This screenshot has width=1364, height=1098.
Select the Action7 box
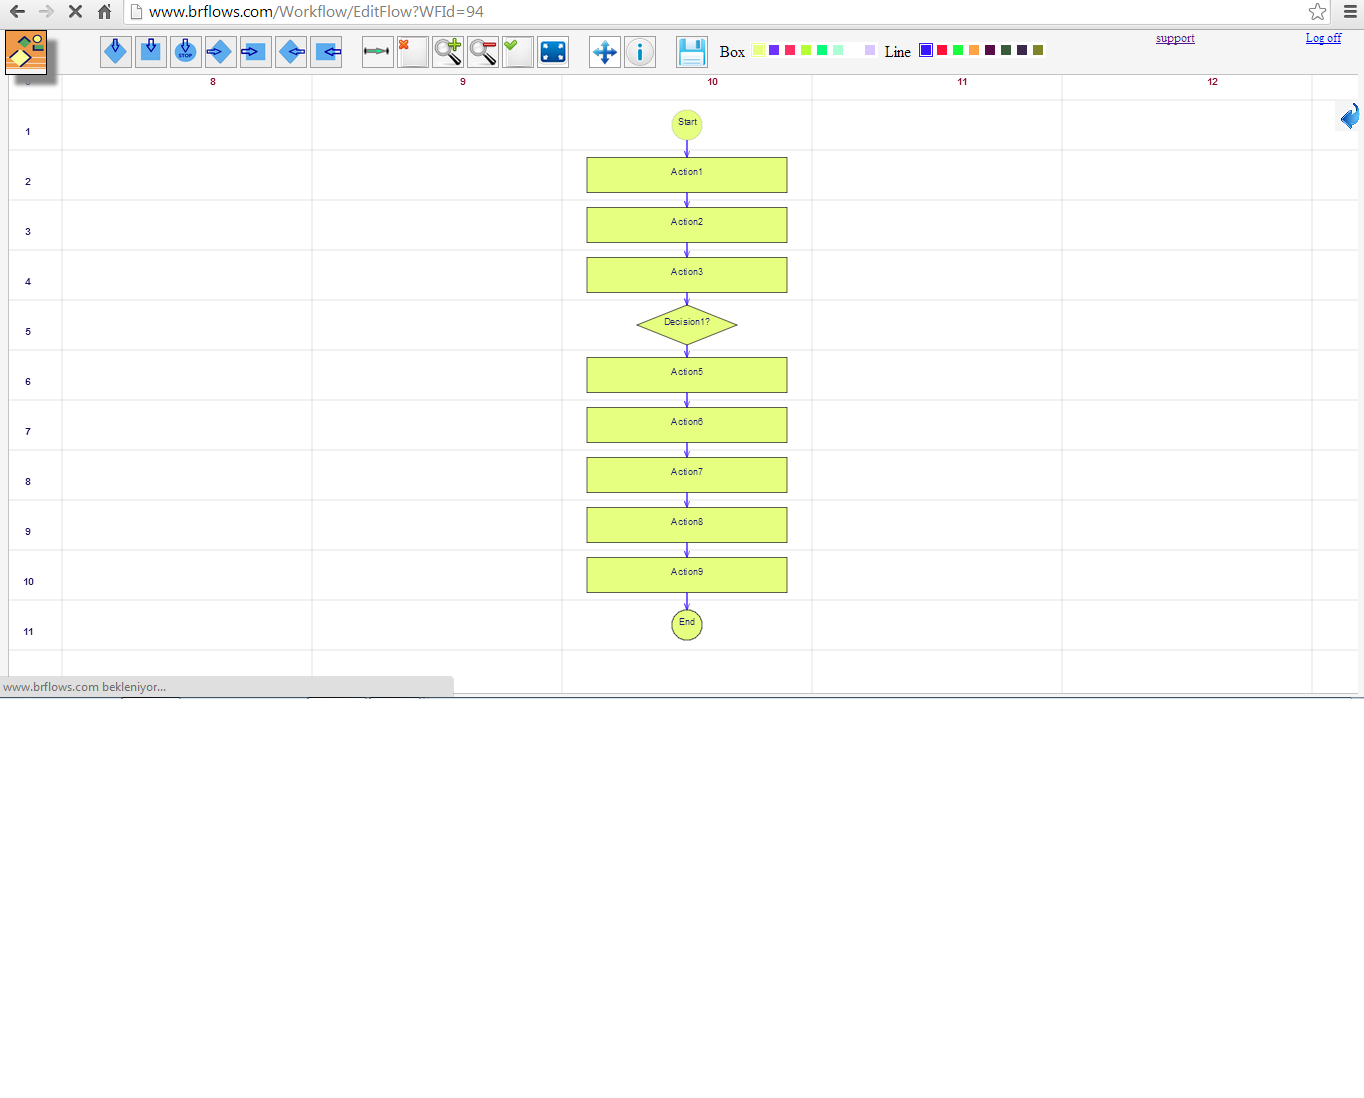(x=687, y=475)
